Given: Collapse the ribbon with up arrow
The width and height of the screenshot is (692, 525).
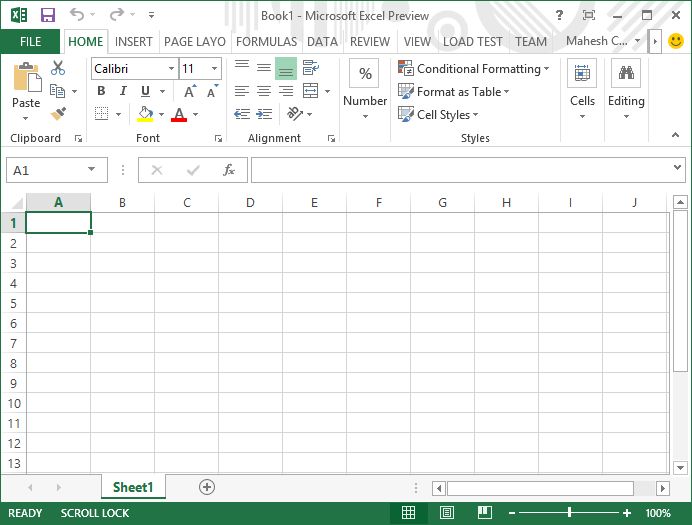Looking at the screenshot, I should [x=675, y=135].
